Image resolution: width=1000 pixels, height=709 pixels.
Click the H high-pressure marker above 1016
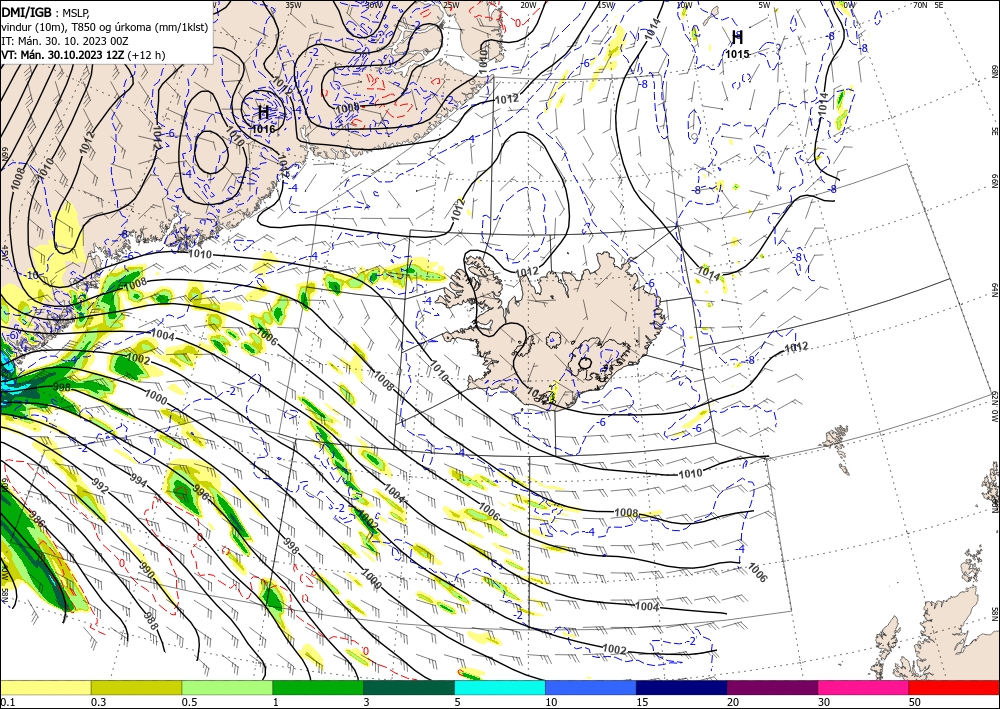point(263,113)
